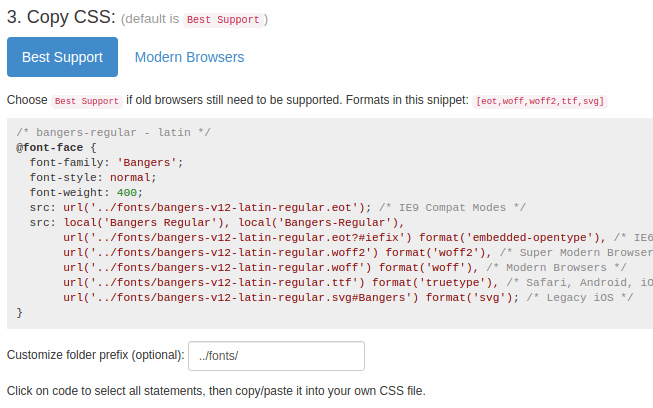
Task: Click the closing brace of code block
Action: (x=19, y=312)
